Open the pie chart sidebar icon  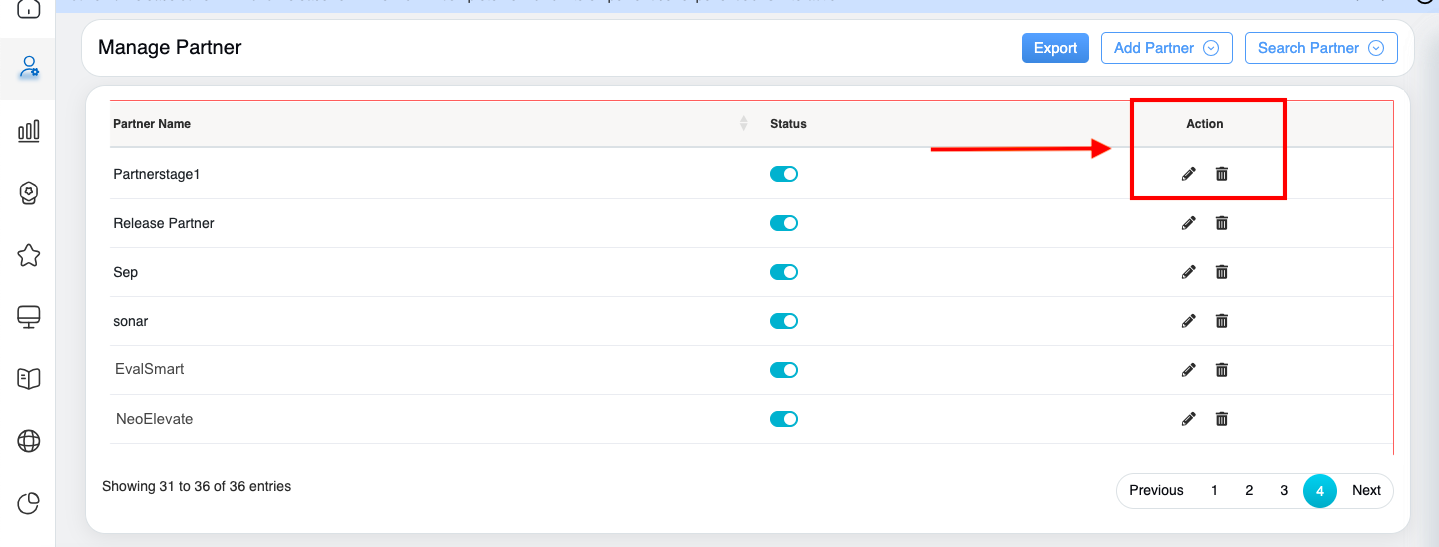(x=29, y=503)
